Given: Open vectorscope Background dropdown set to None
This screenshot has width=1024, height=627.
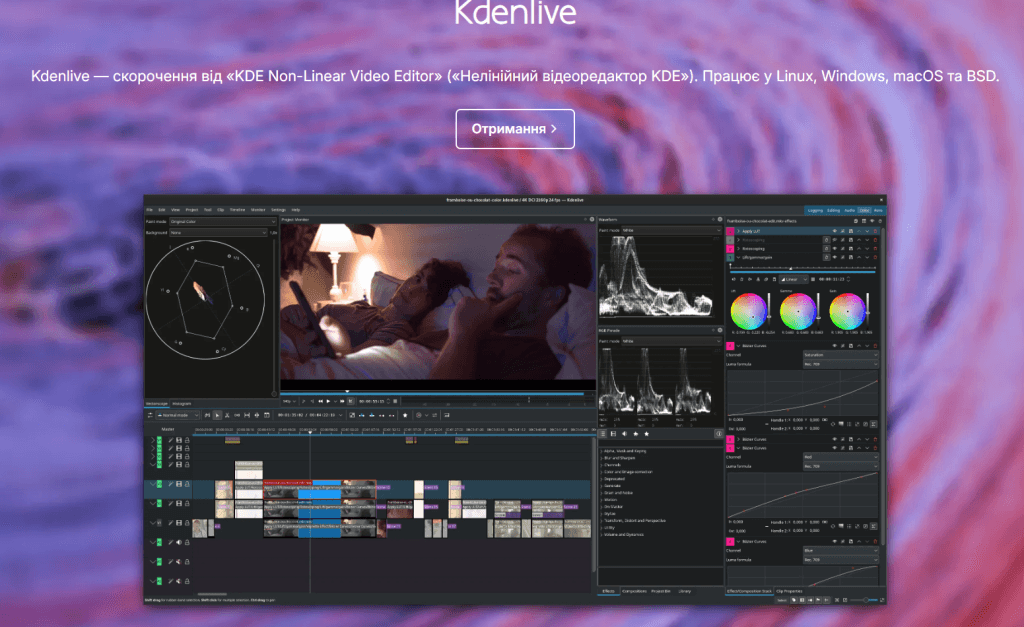Looking at the screenshot, I should (x=218, y=233).
